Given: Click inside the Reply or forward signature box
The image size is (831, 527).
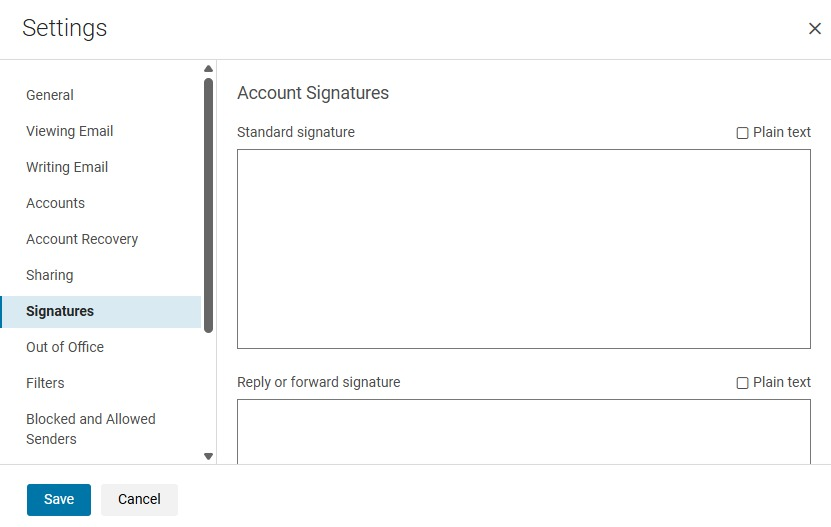Looking at the screenshot, I should pyautogui.click(x=523, y=431).
